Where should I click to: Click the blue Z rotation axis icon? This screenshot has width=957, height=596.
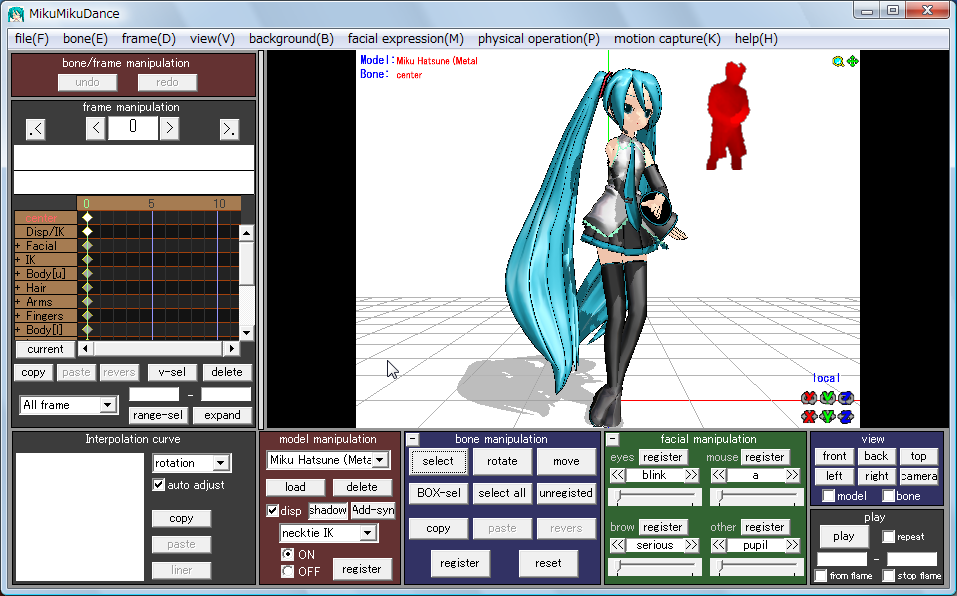[x=846, y=398]
